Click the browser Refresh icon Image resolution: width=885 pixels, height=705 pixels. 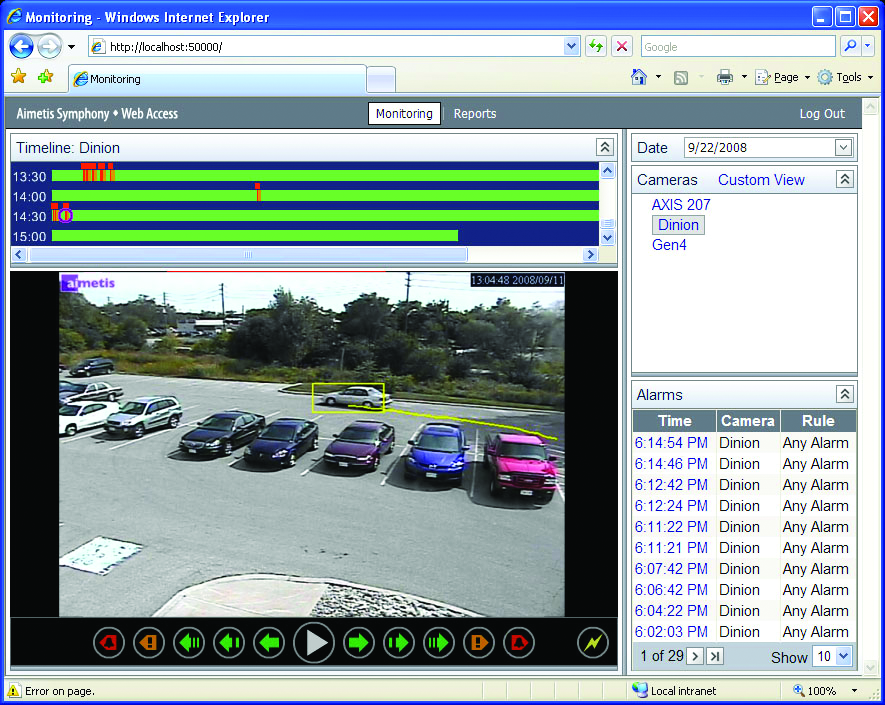596,47
